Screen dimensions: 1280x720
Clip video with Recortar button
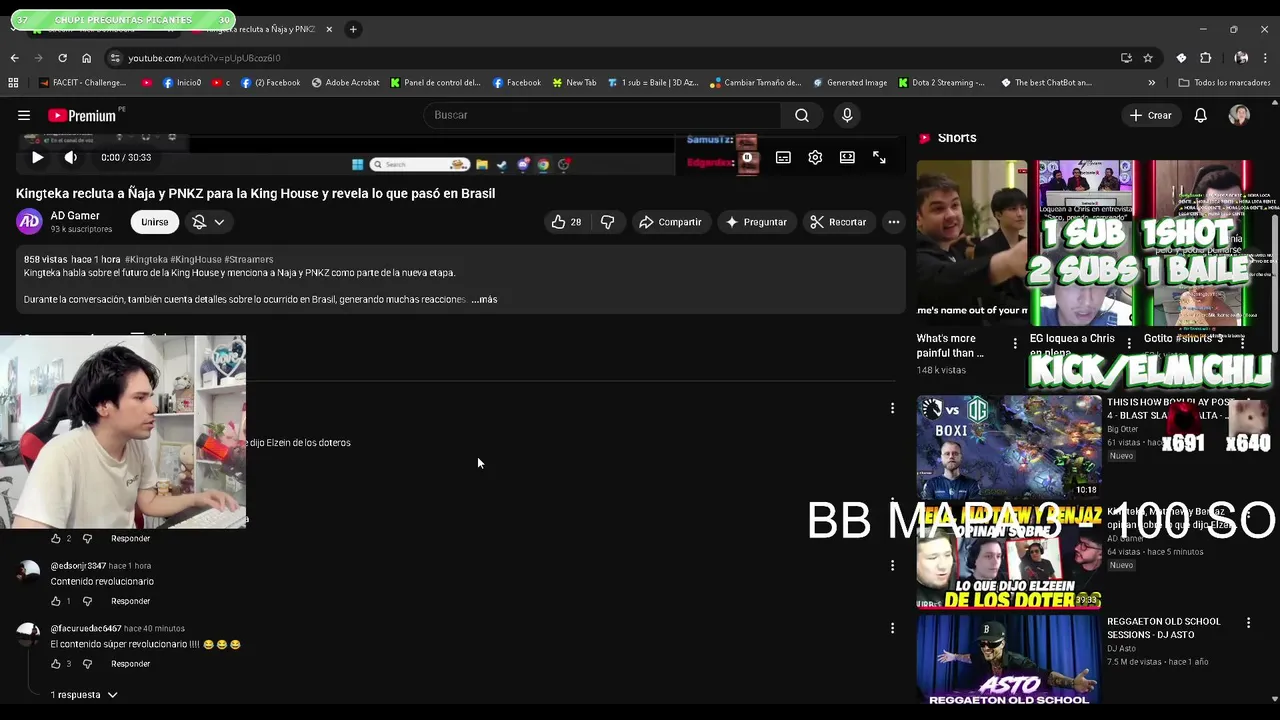click(x=838, y=222)
